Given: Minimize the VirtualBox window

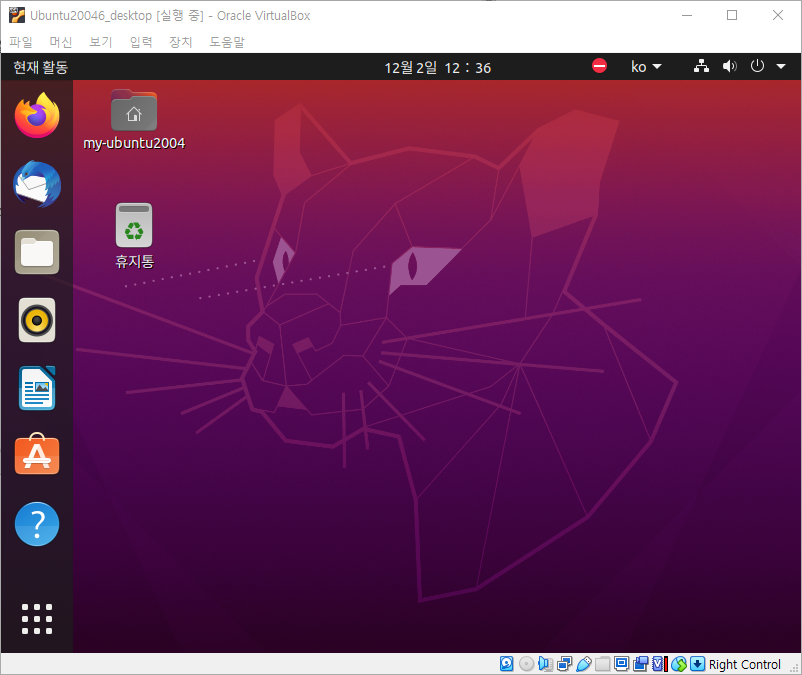Looking at the screenshot, I should 687,15.
